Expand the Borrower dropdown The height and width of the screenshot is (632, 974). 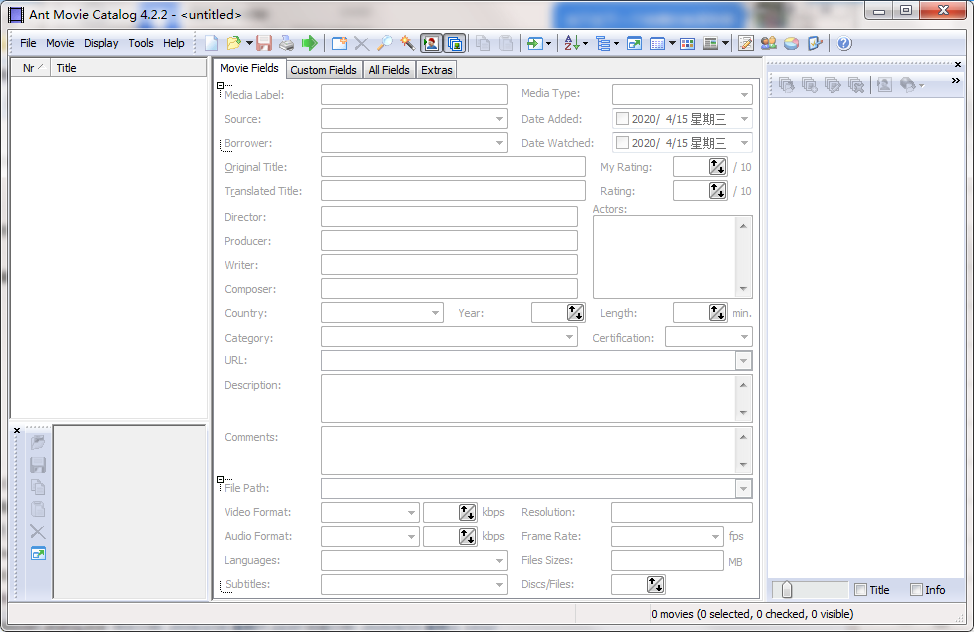click(499, 143)
